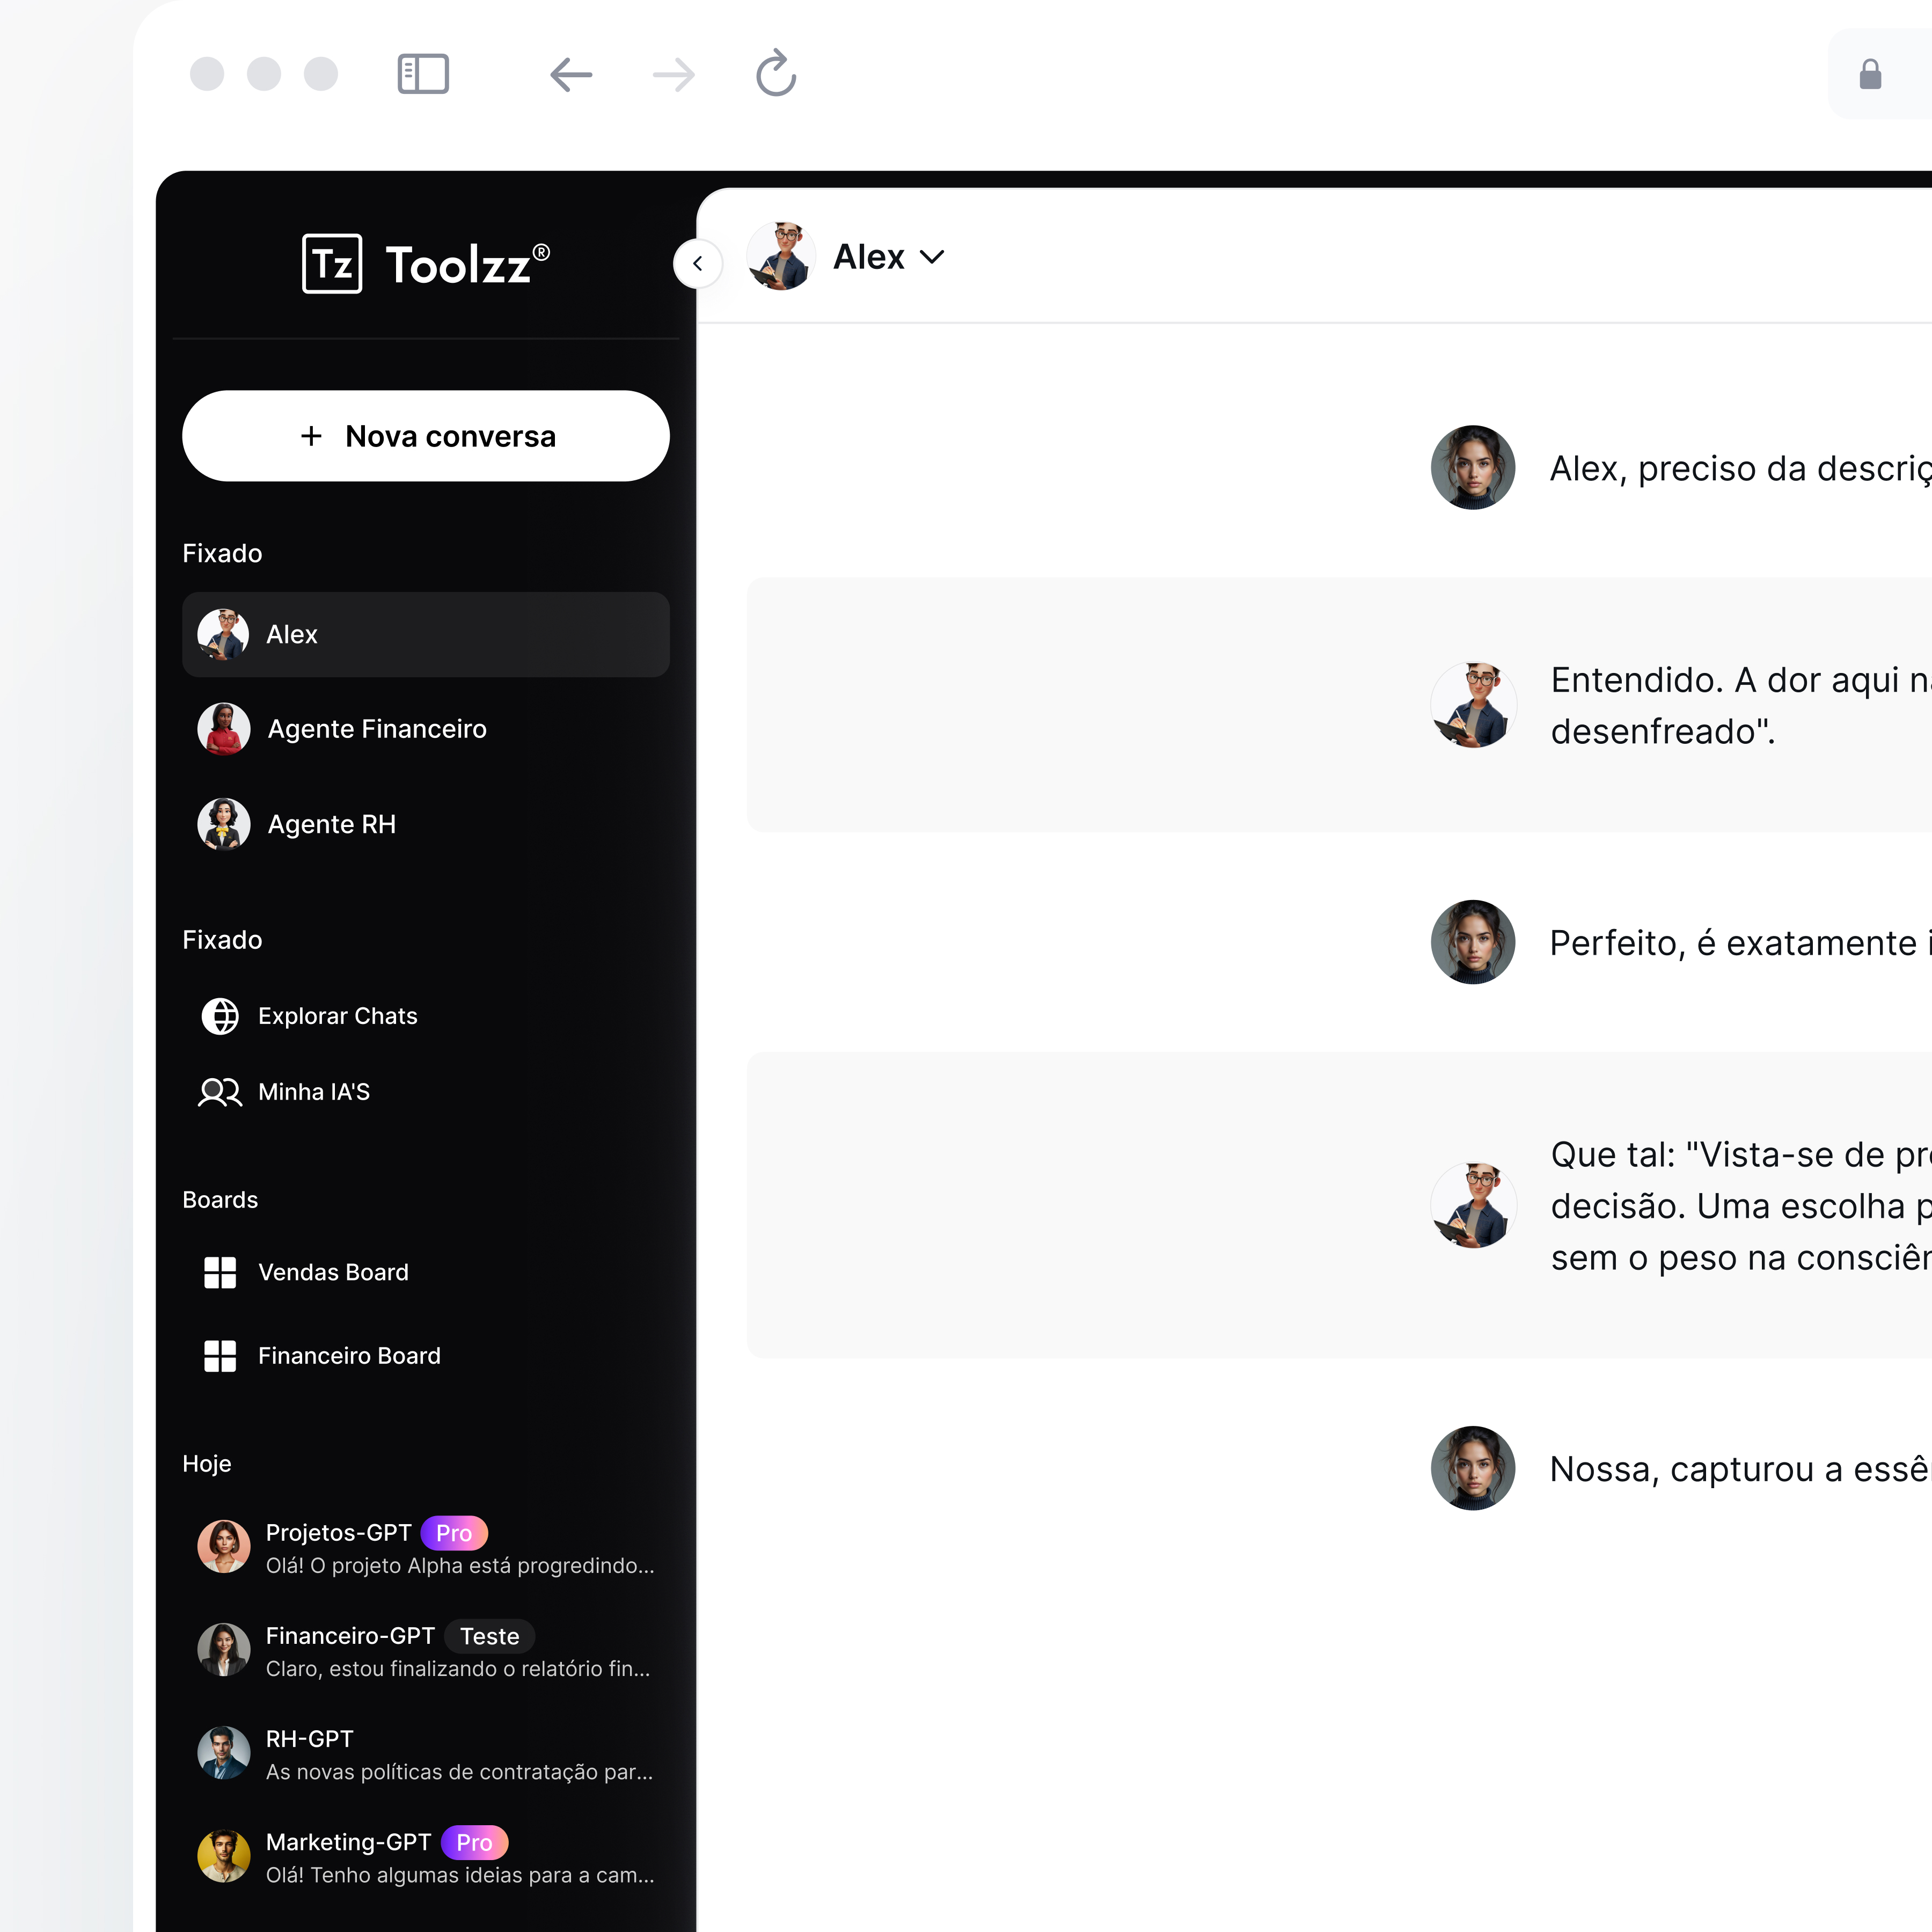Open the Agente RH chat
Image resolution: width=1932 pixels, height=1932 pixels.
pyautogui.click(x=426, y=824)
